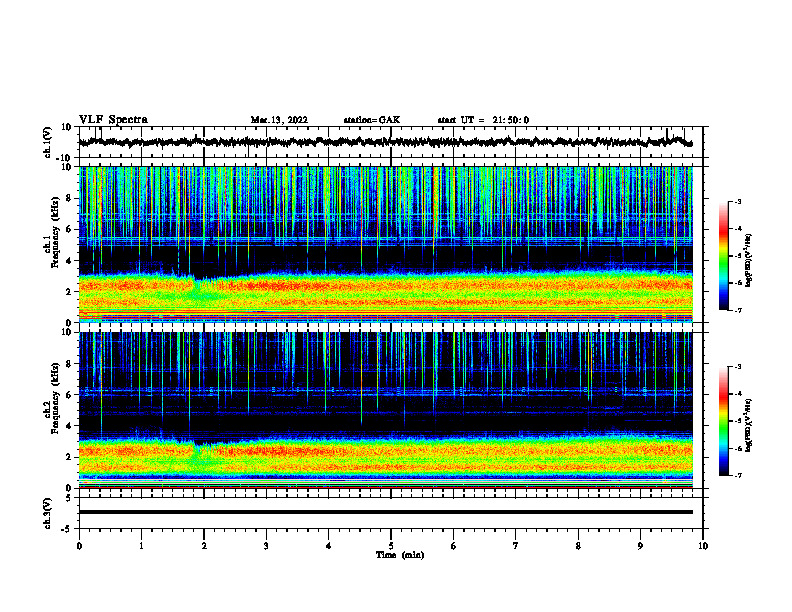Viewport: 792px width, 612px height.
Task: Click the ch.2 spectrogram color scale bar
Action: (724, 421)
